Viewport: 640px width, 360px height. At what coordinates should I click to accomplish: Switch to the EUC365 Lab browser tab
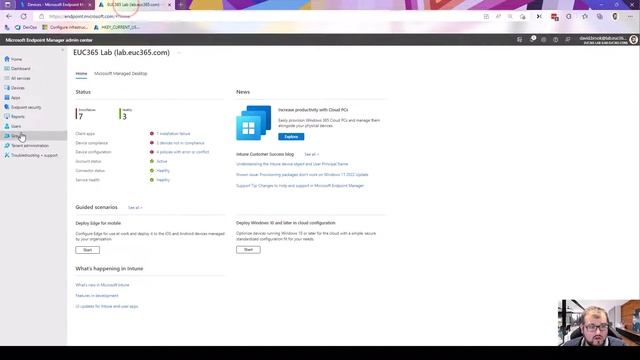point(133,4)
